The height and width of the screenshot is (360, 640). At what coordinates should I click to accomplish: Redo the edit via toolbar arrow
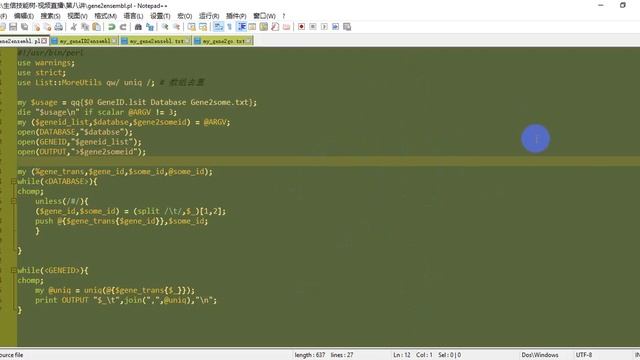(x=123, y=27)
